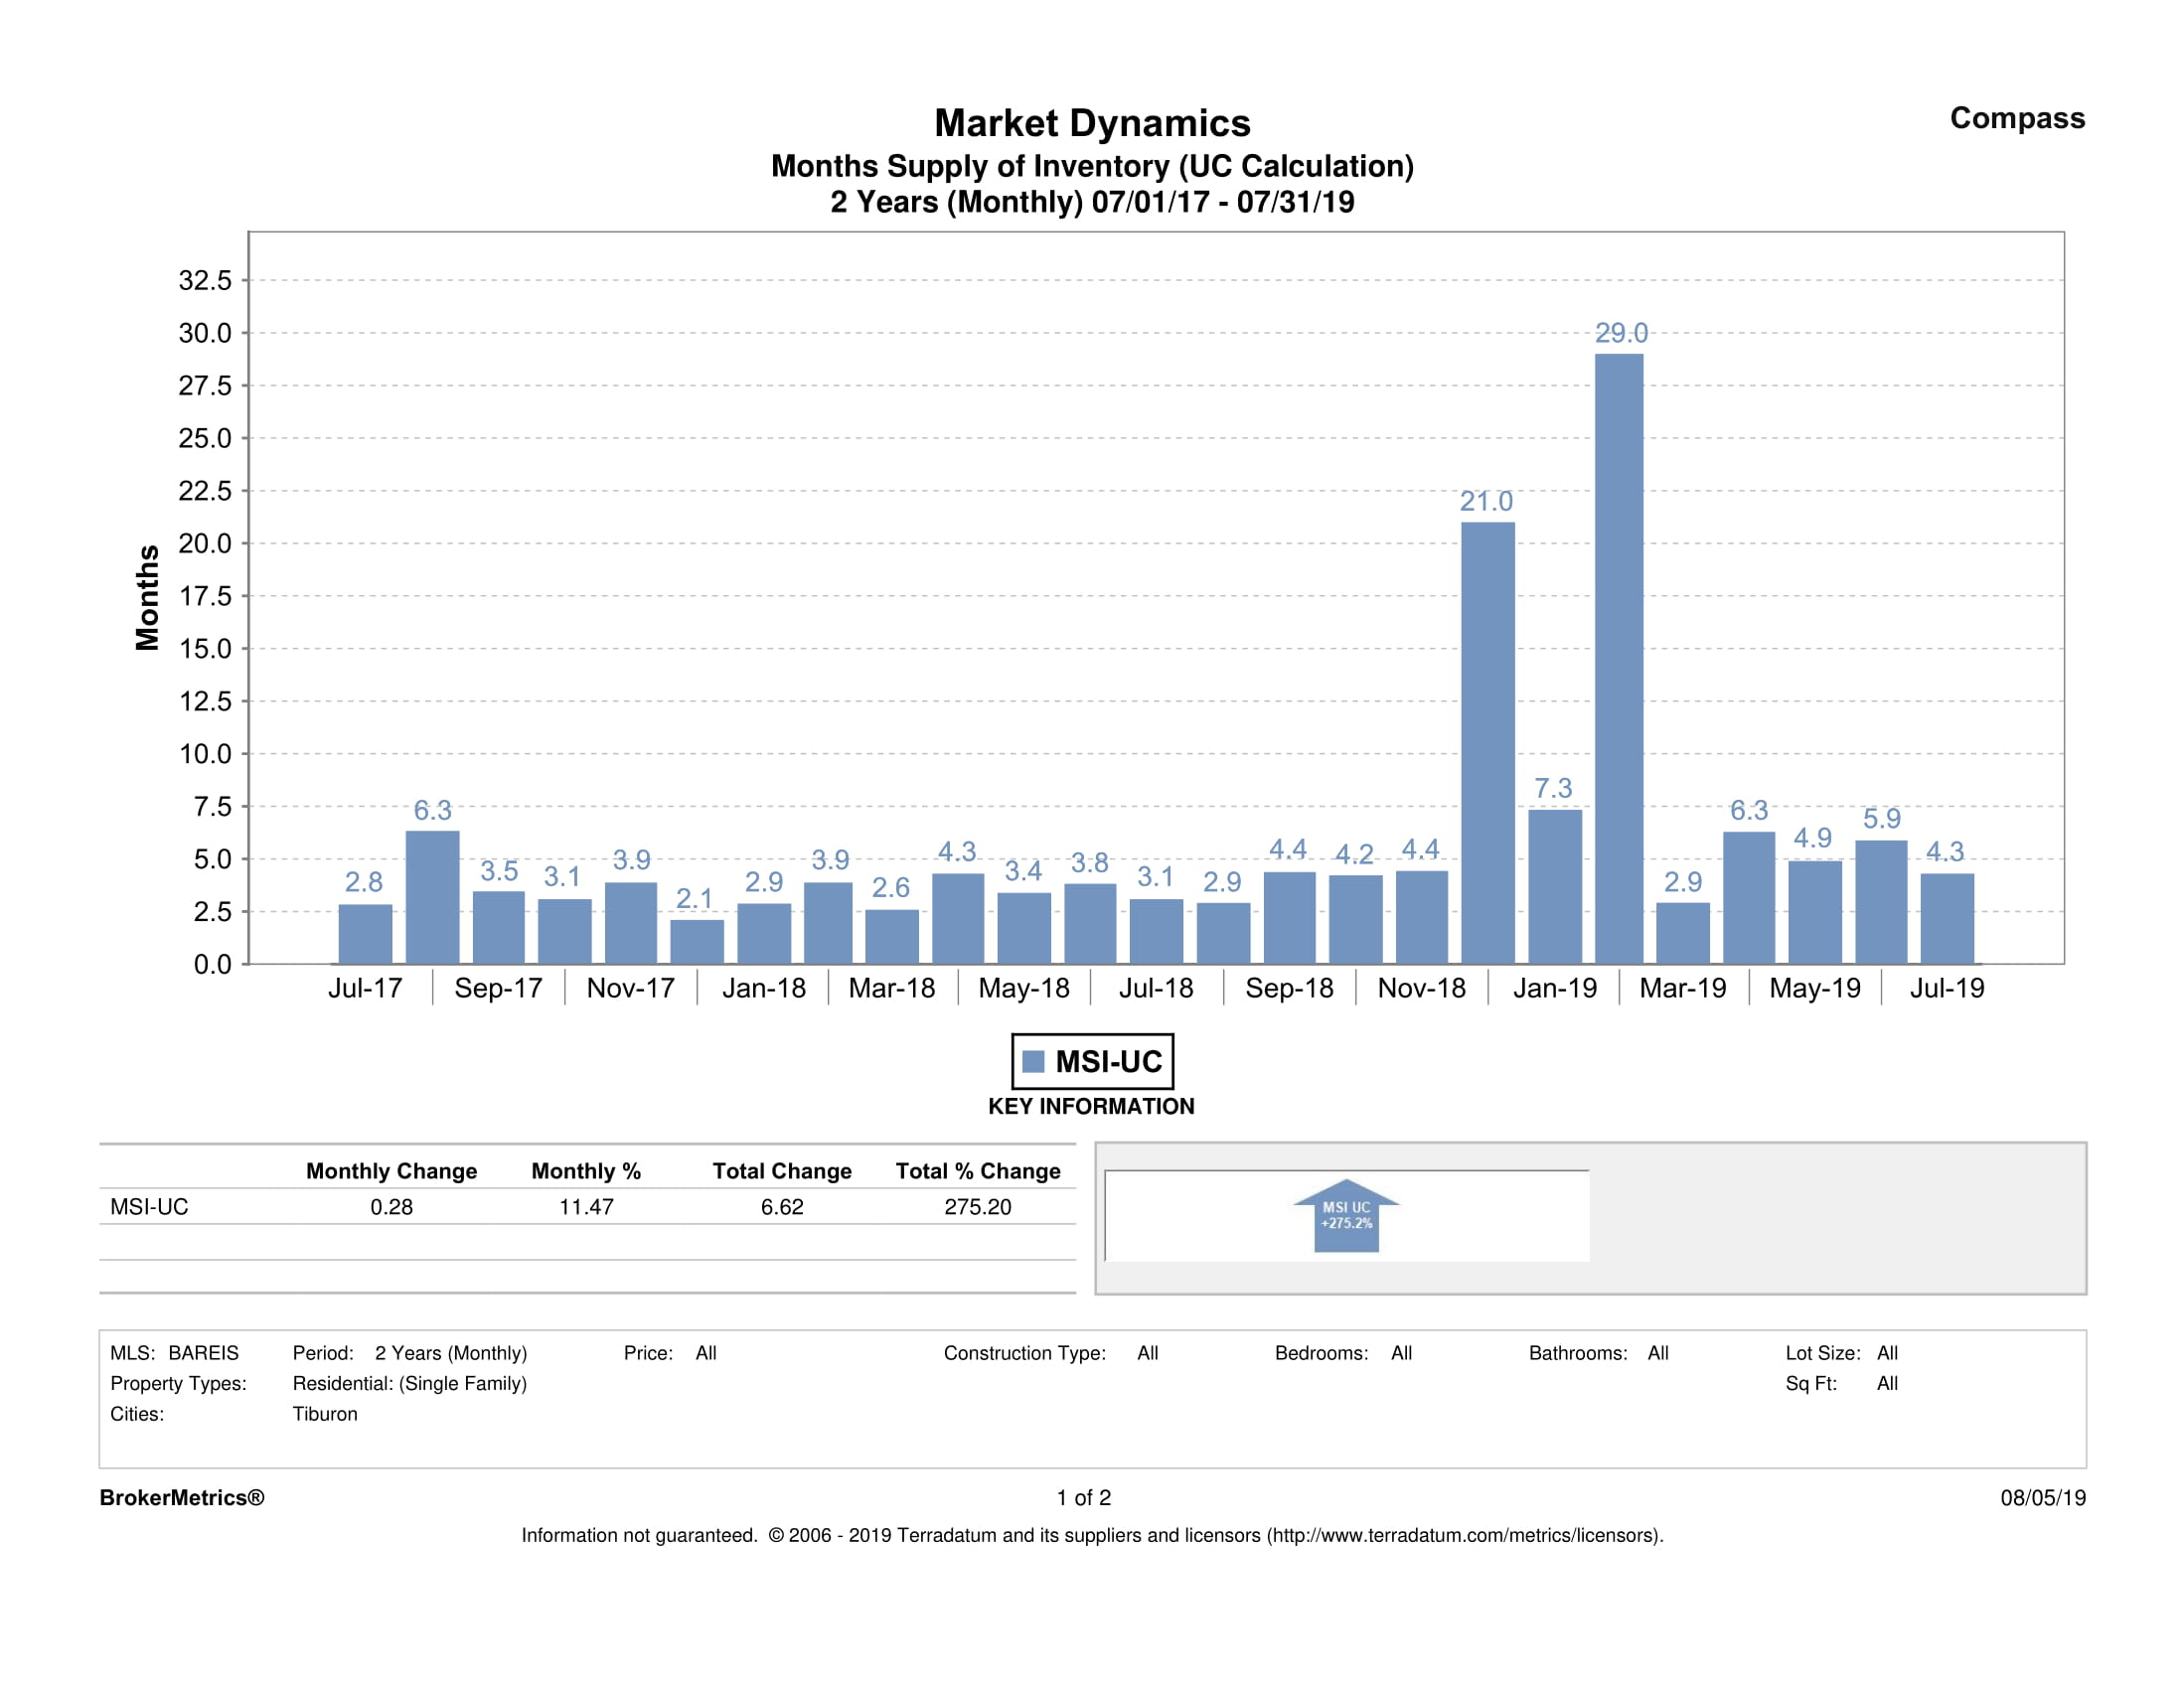Click the 30.0 y-axis tick label

coord(204,333)
